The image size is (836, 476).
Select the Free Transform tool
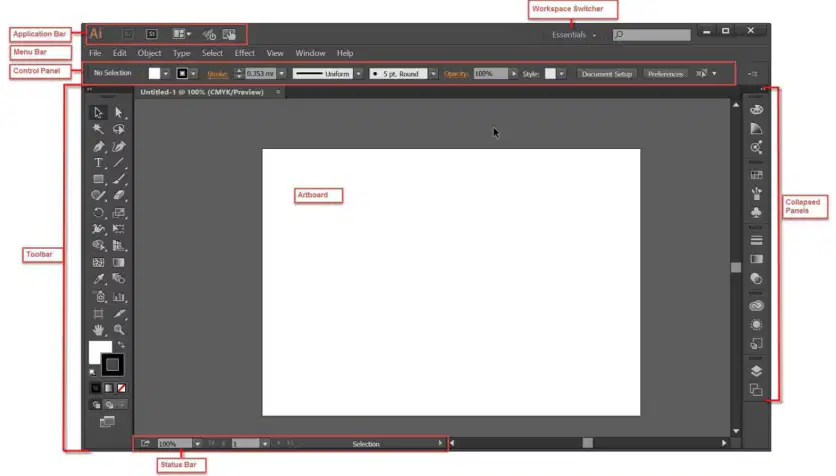pos(118,229)
